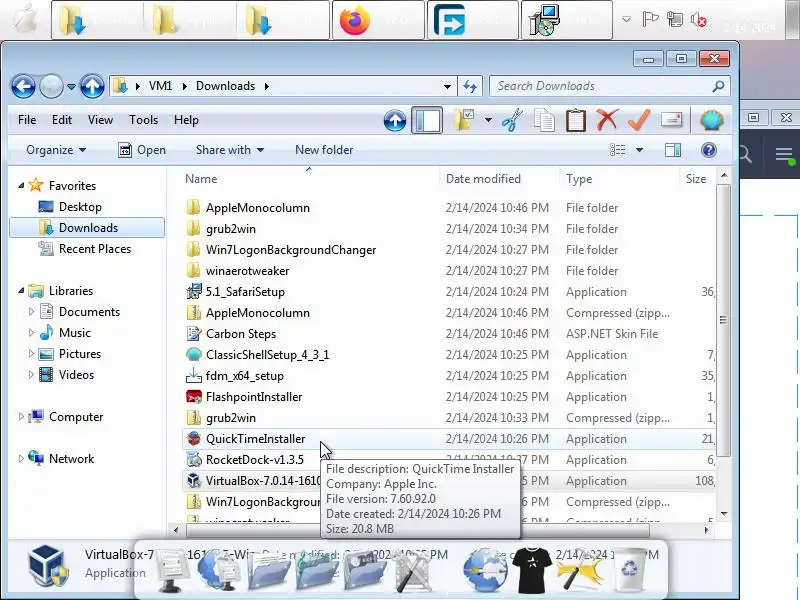The width and height of the screenshot is (800, 600).
Task: Open the Edit menu
Action: click(62, 120)
